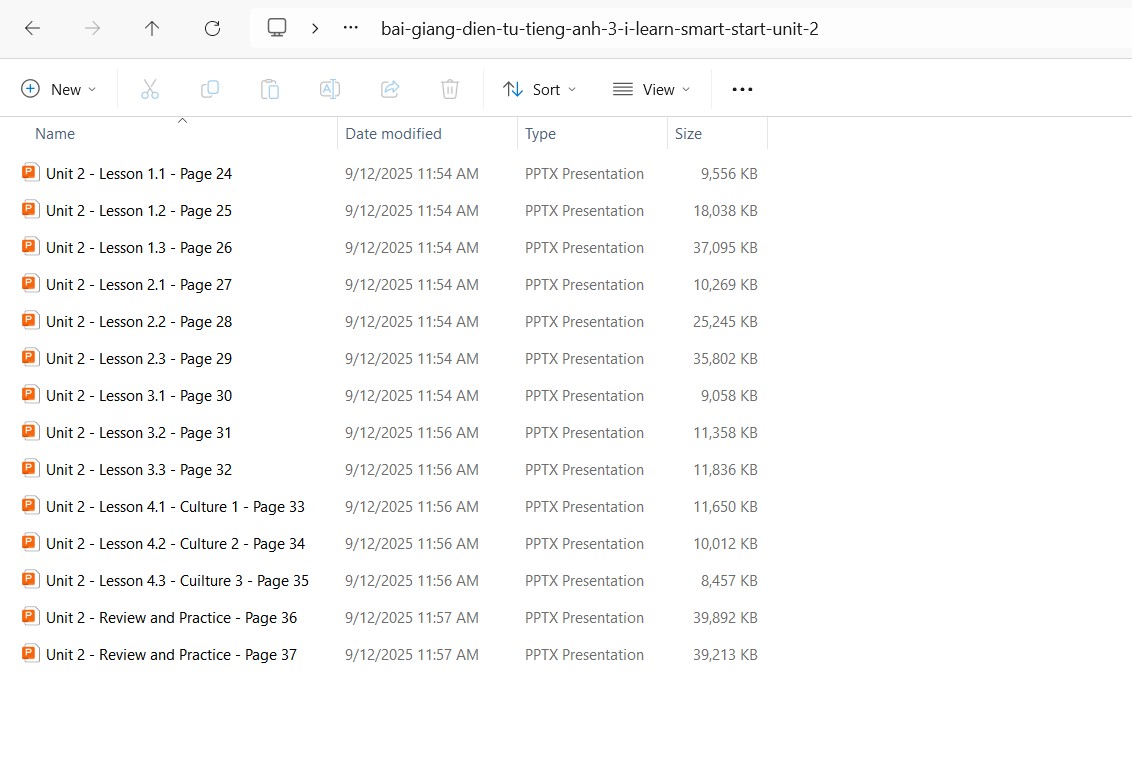Refresh the current folder view
The height and width of the screenshot is (757, 1132).
tap(212, 28)
